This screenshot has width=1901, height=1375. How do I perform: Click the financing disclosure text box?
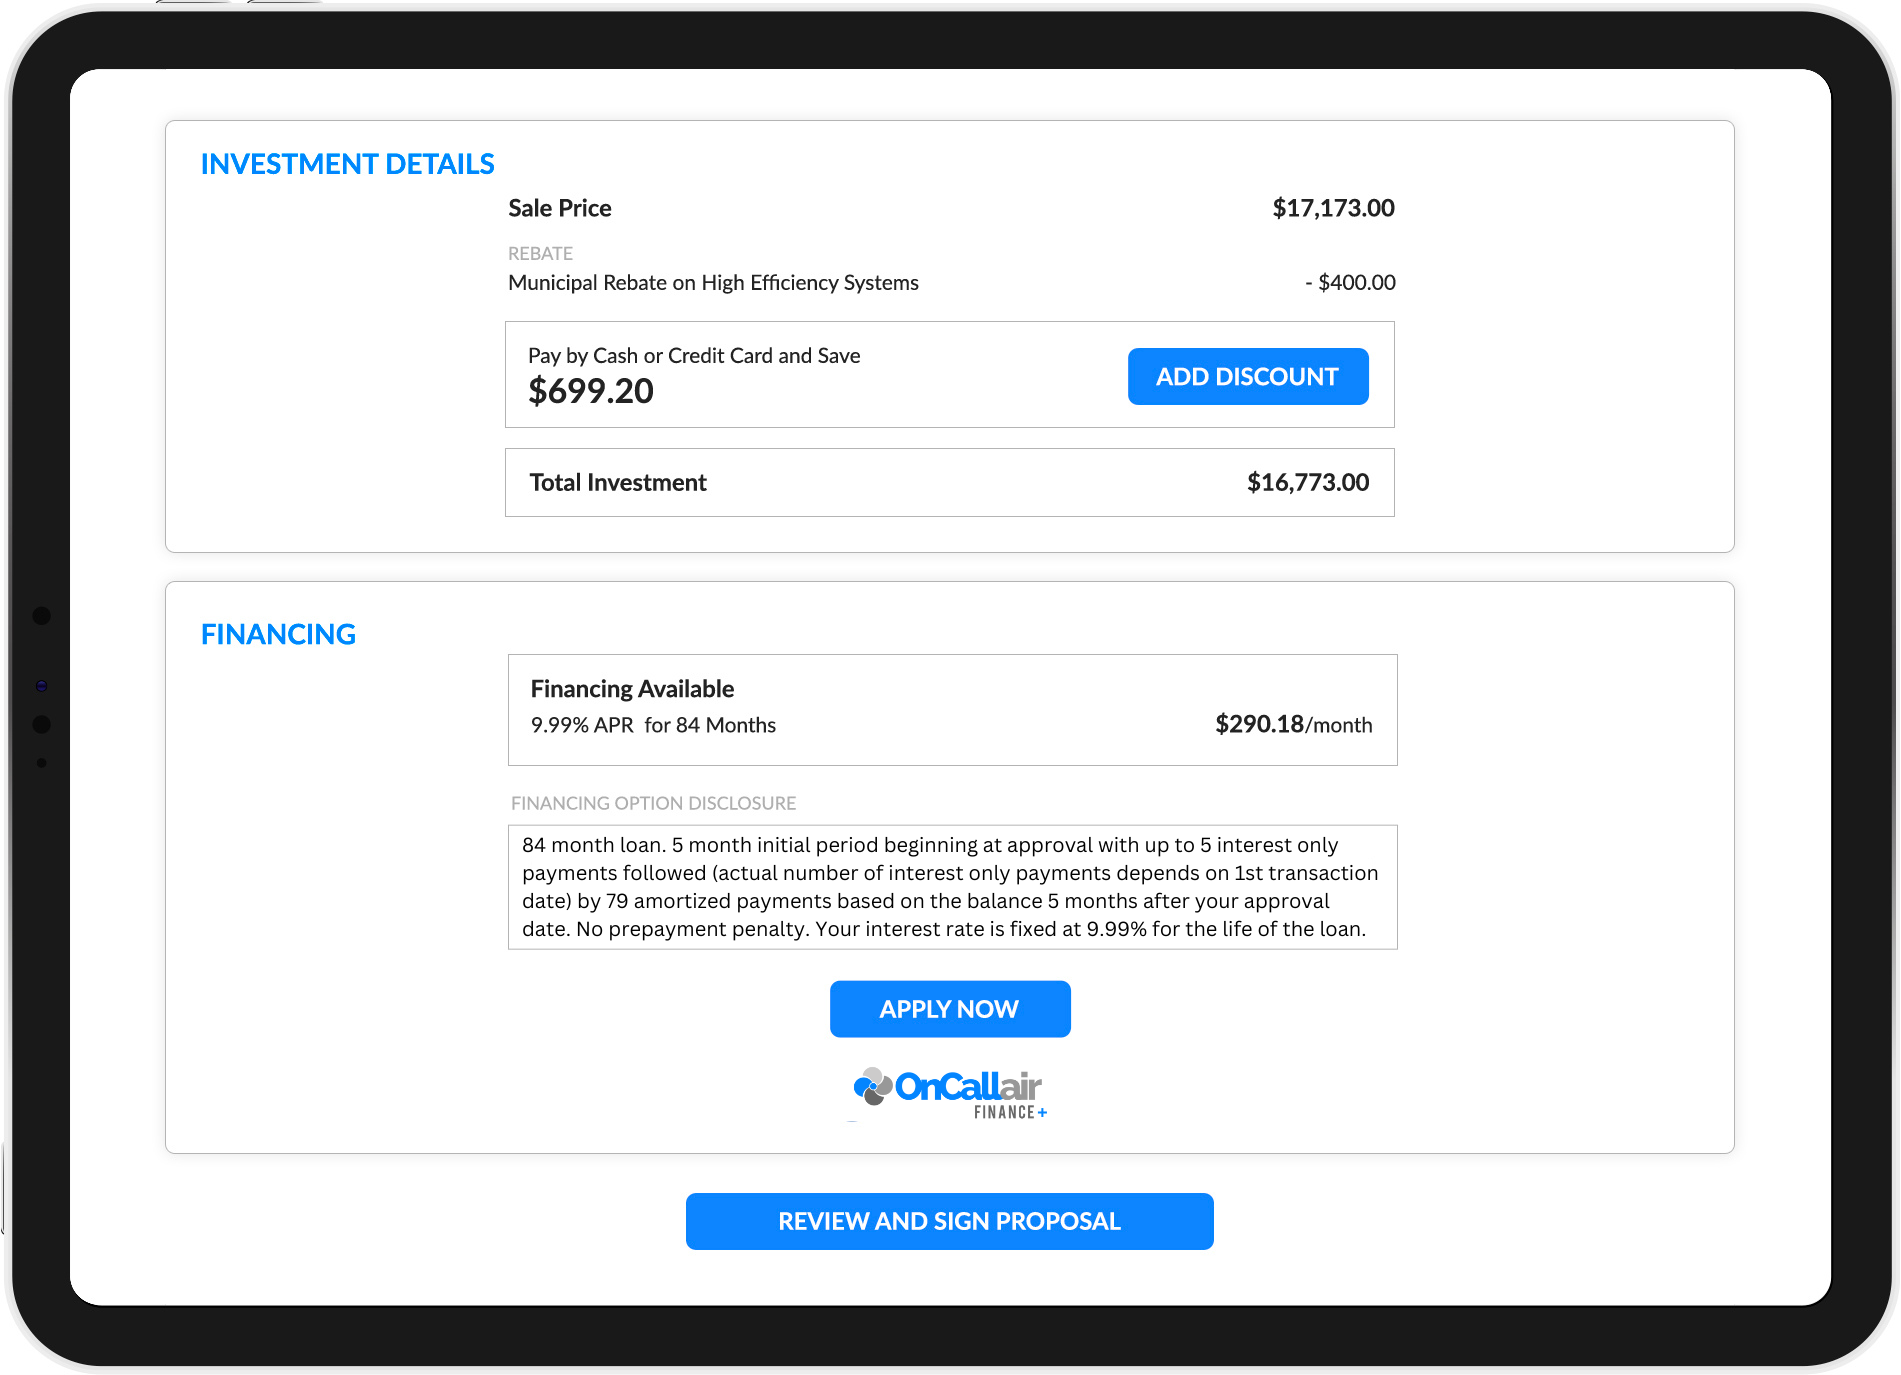pyautogui.click(x=953, y=887)
